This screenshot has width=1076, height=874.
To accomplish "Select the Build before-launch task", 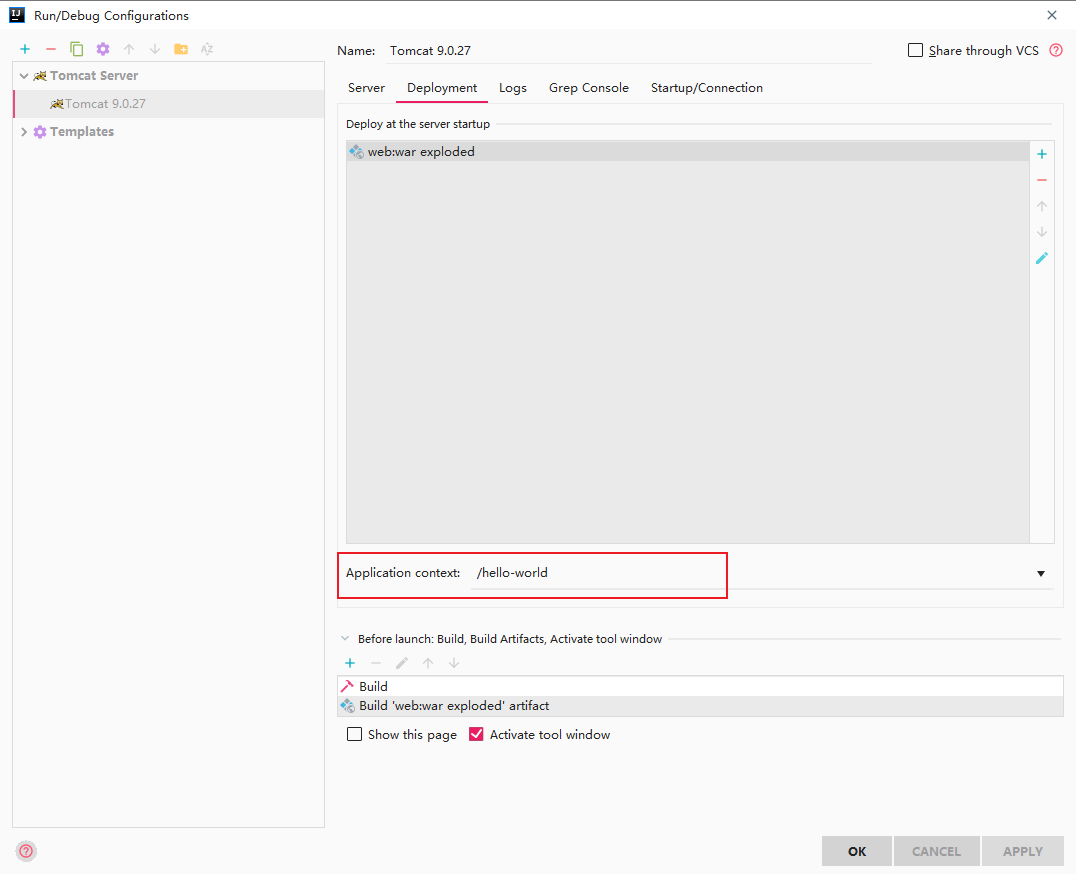I will point(700,687).
